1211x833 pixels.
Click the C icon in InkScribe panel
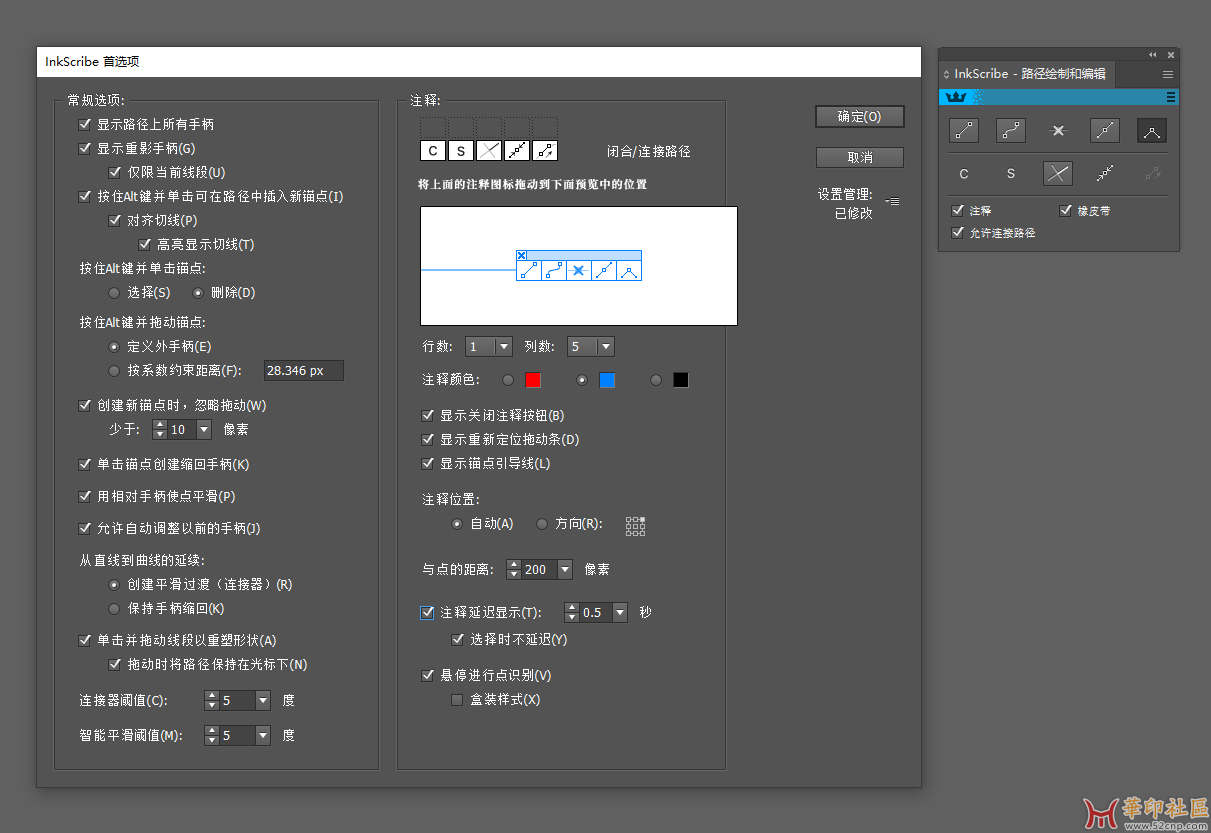click(x=964, y=174)
